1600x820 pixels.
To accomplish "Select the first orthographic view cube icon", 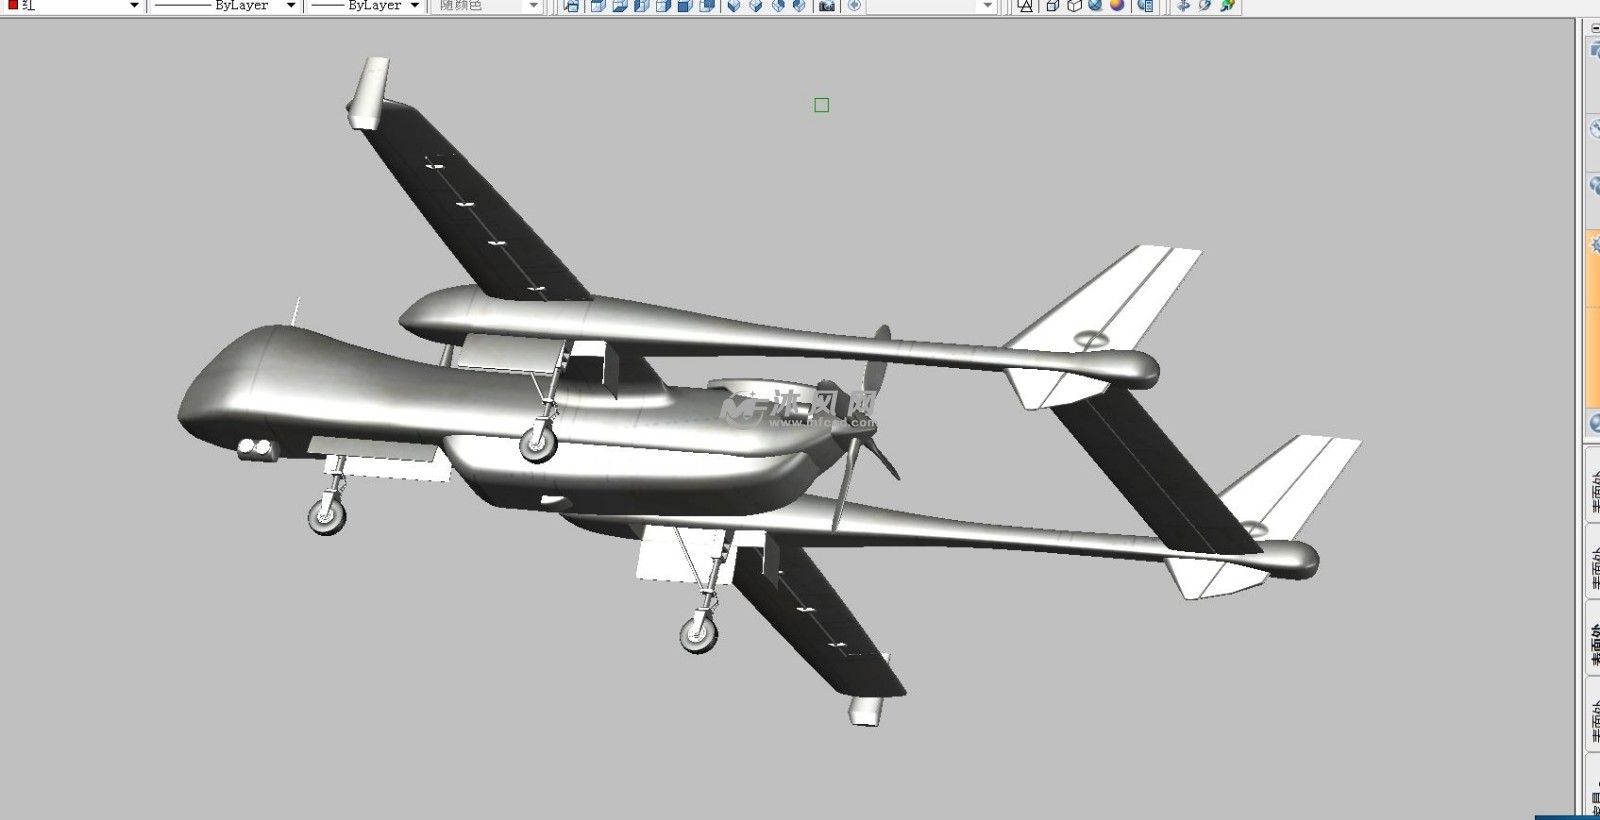I will coord(598,6).
